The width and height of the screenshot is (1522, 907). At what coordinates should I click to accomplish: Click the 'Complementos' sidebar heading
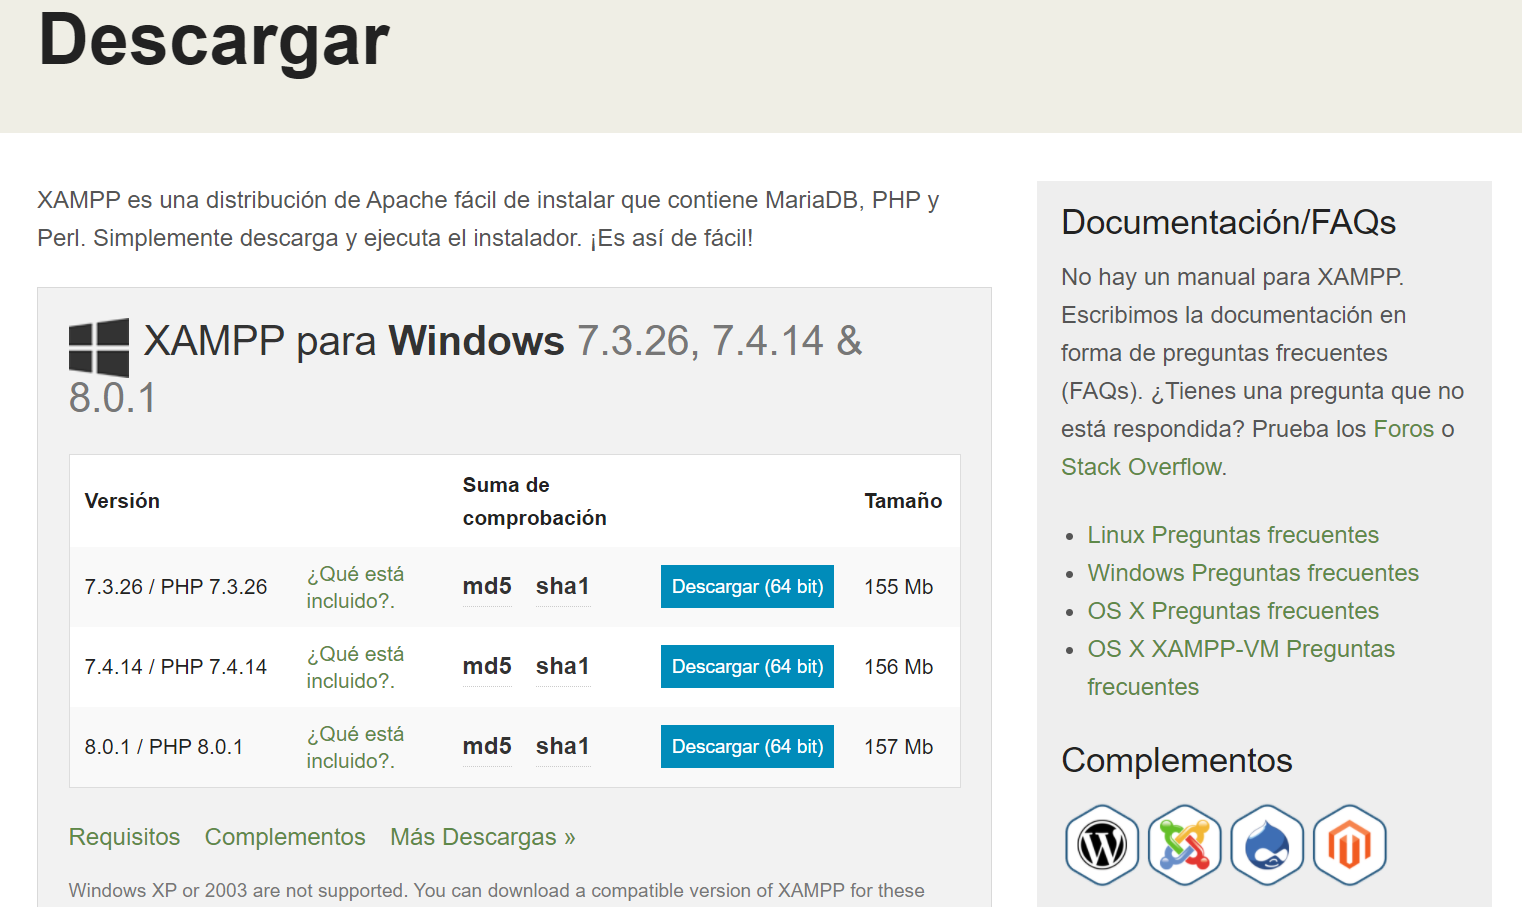[1177, 760]
